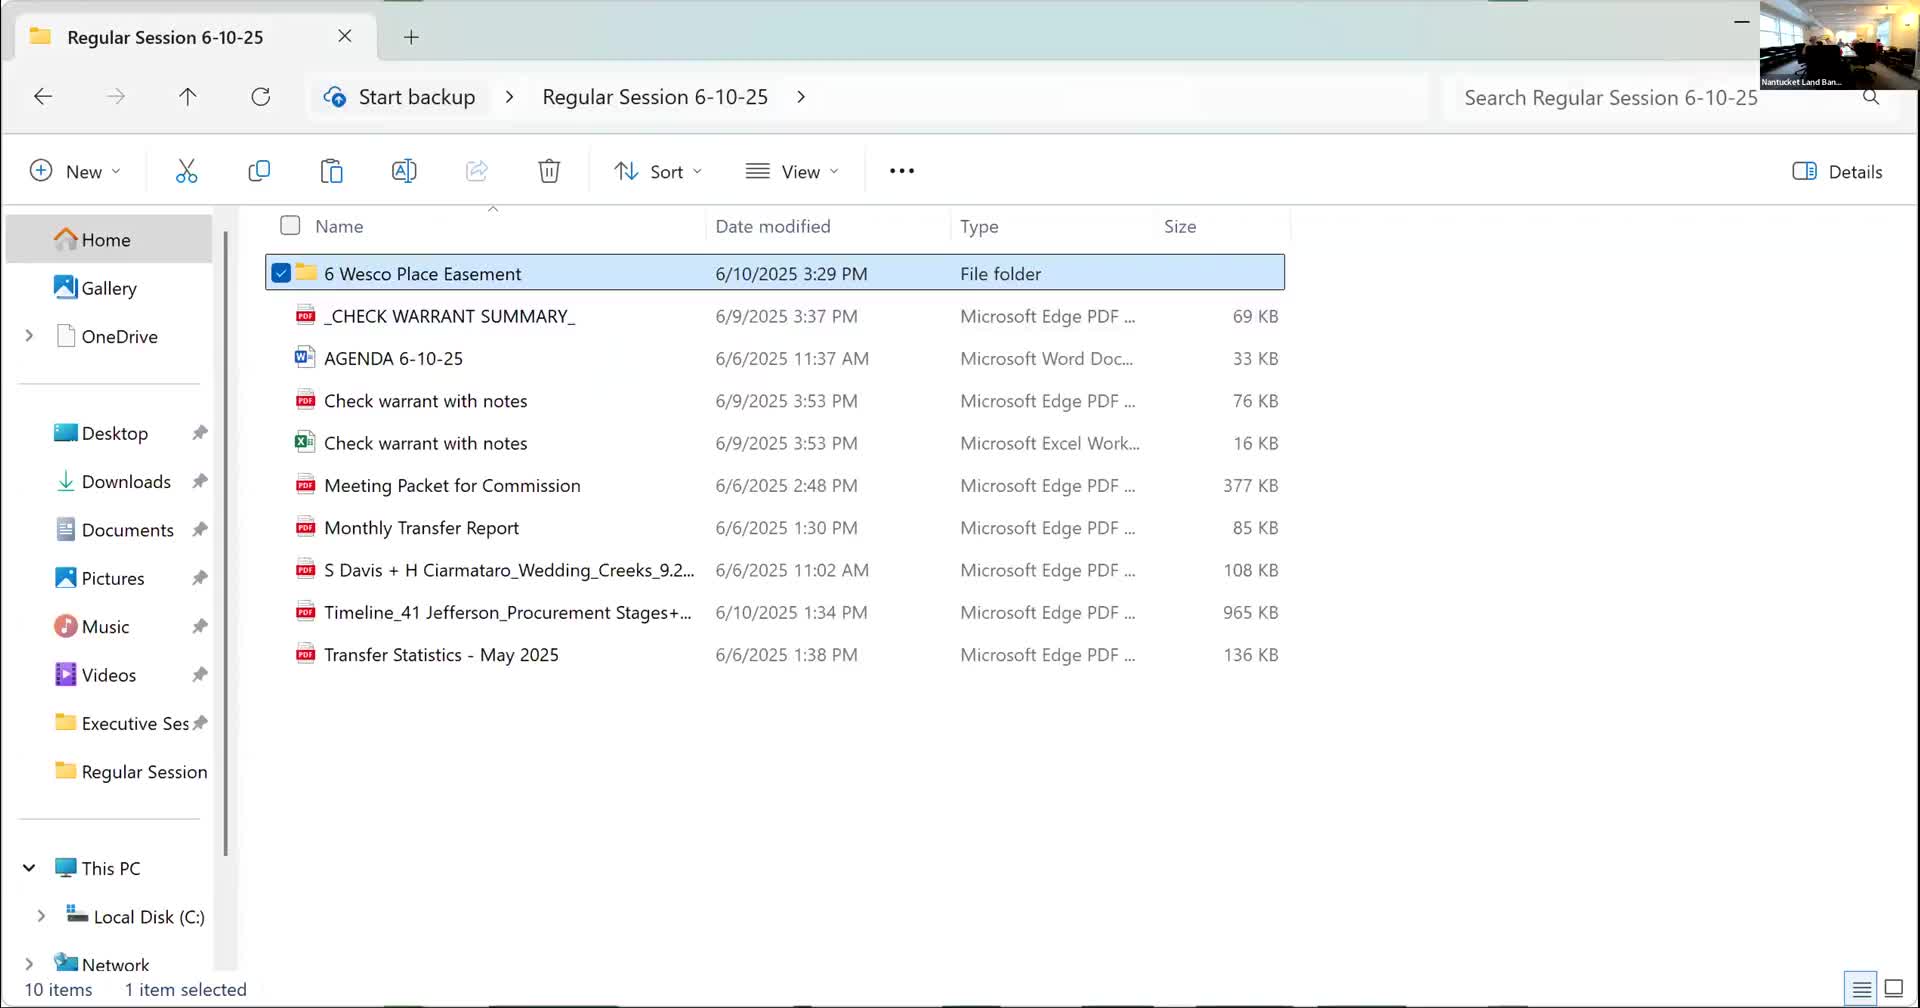Click the Paste clipboard icon

click(331, 171)
